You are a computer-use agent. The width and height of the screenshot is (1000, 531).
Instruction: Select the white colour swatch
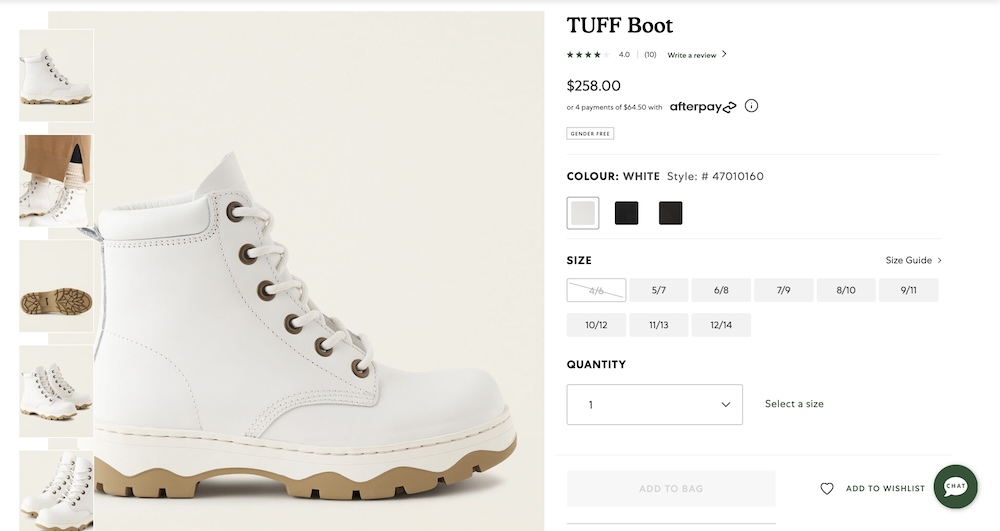[583, 213]
